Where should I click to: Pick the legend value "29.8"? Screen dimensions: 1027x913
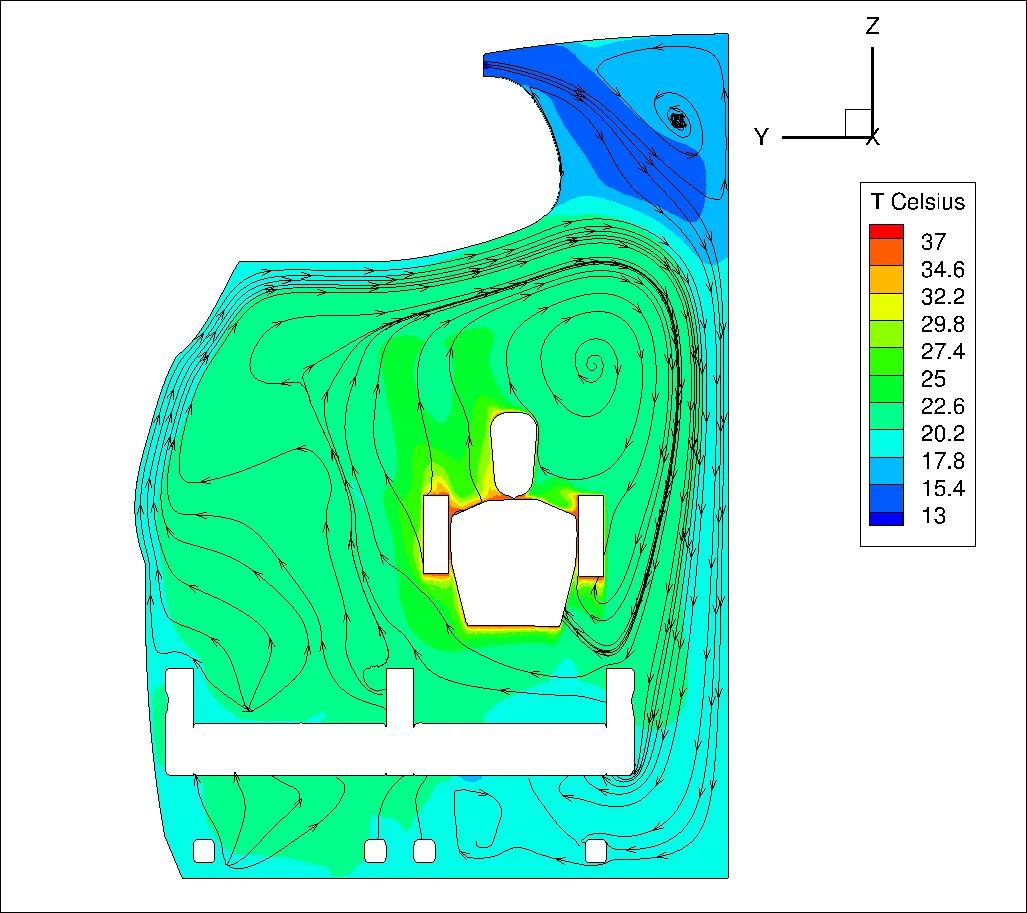[x=943, y=324]
